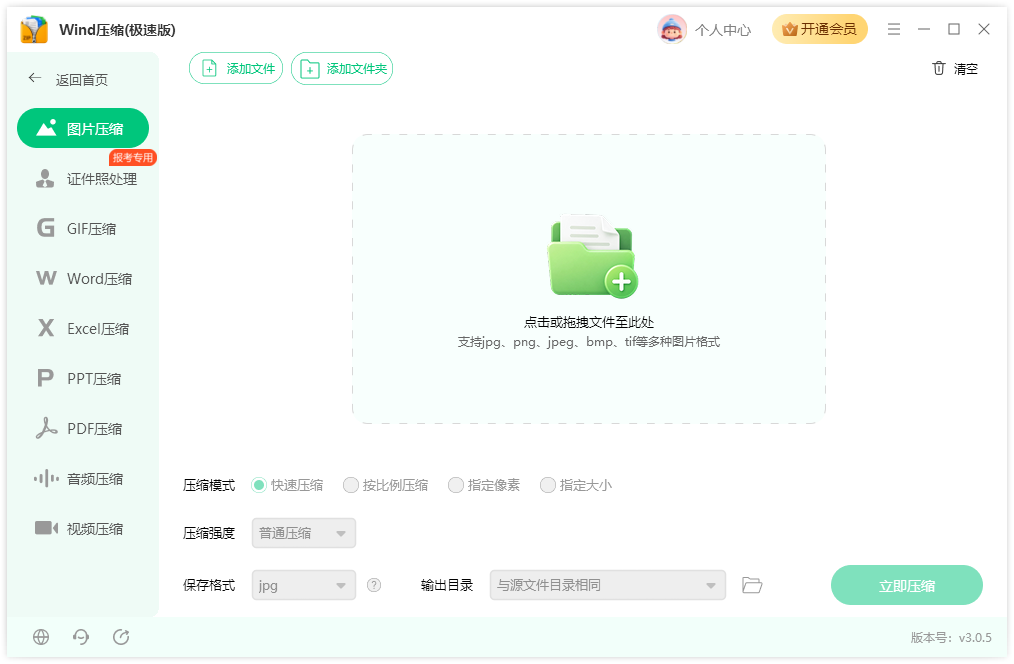The image size is (1014, 664).
Task: Select the 指定像素 radio button
Action: click(x=456, y=485)
